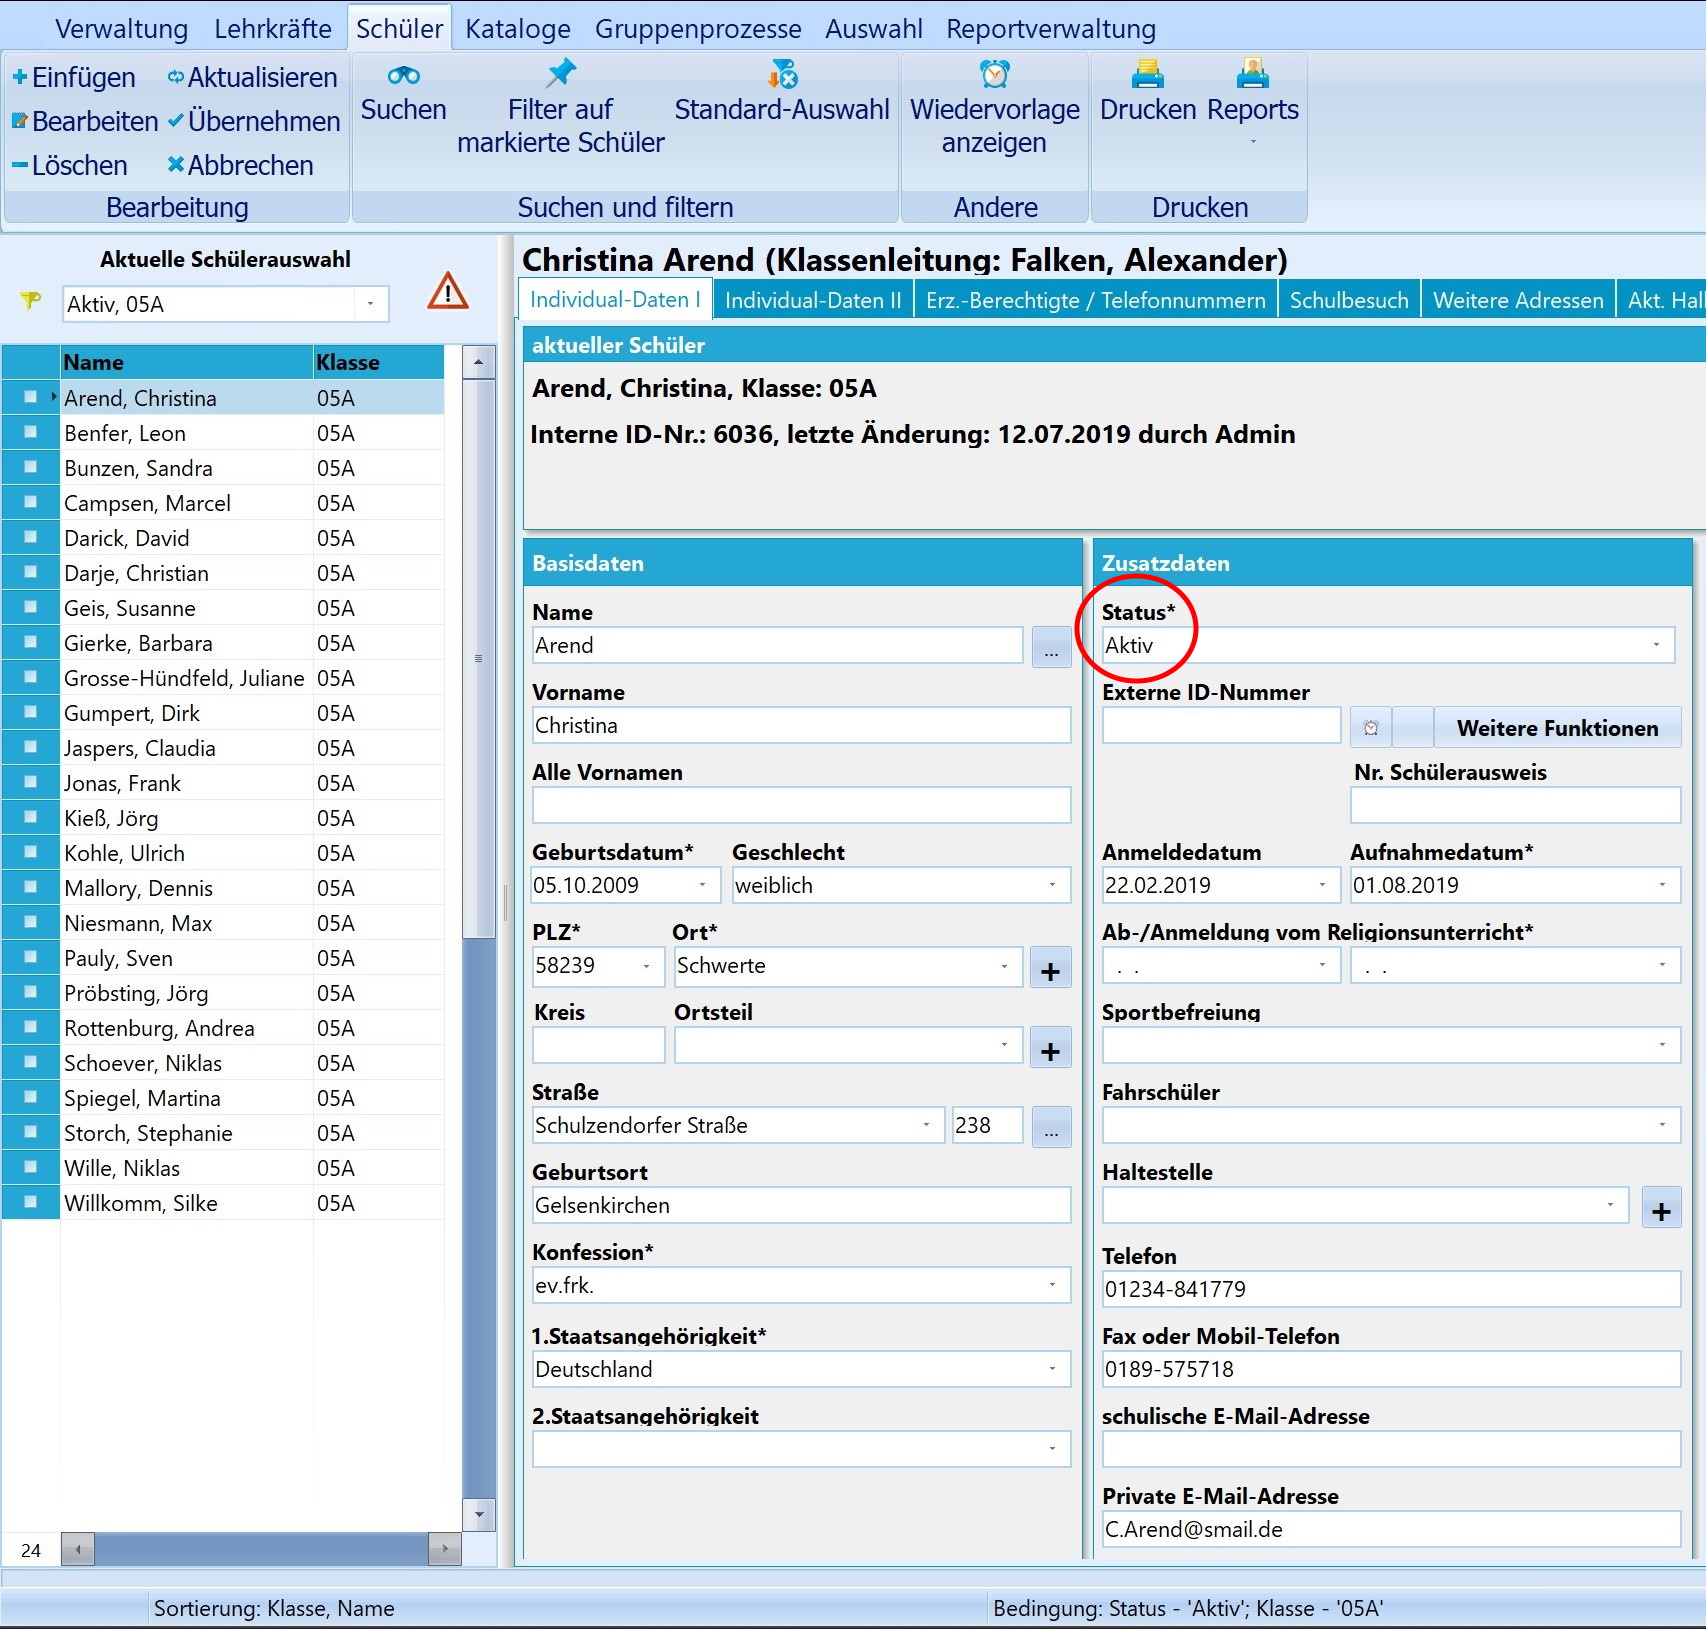Tick the checkbox for Benfer, Leon
This screenshot has height=1629, width=1706.
[x=30, y=432]
